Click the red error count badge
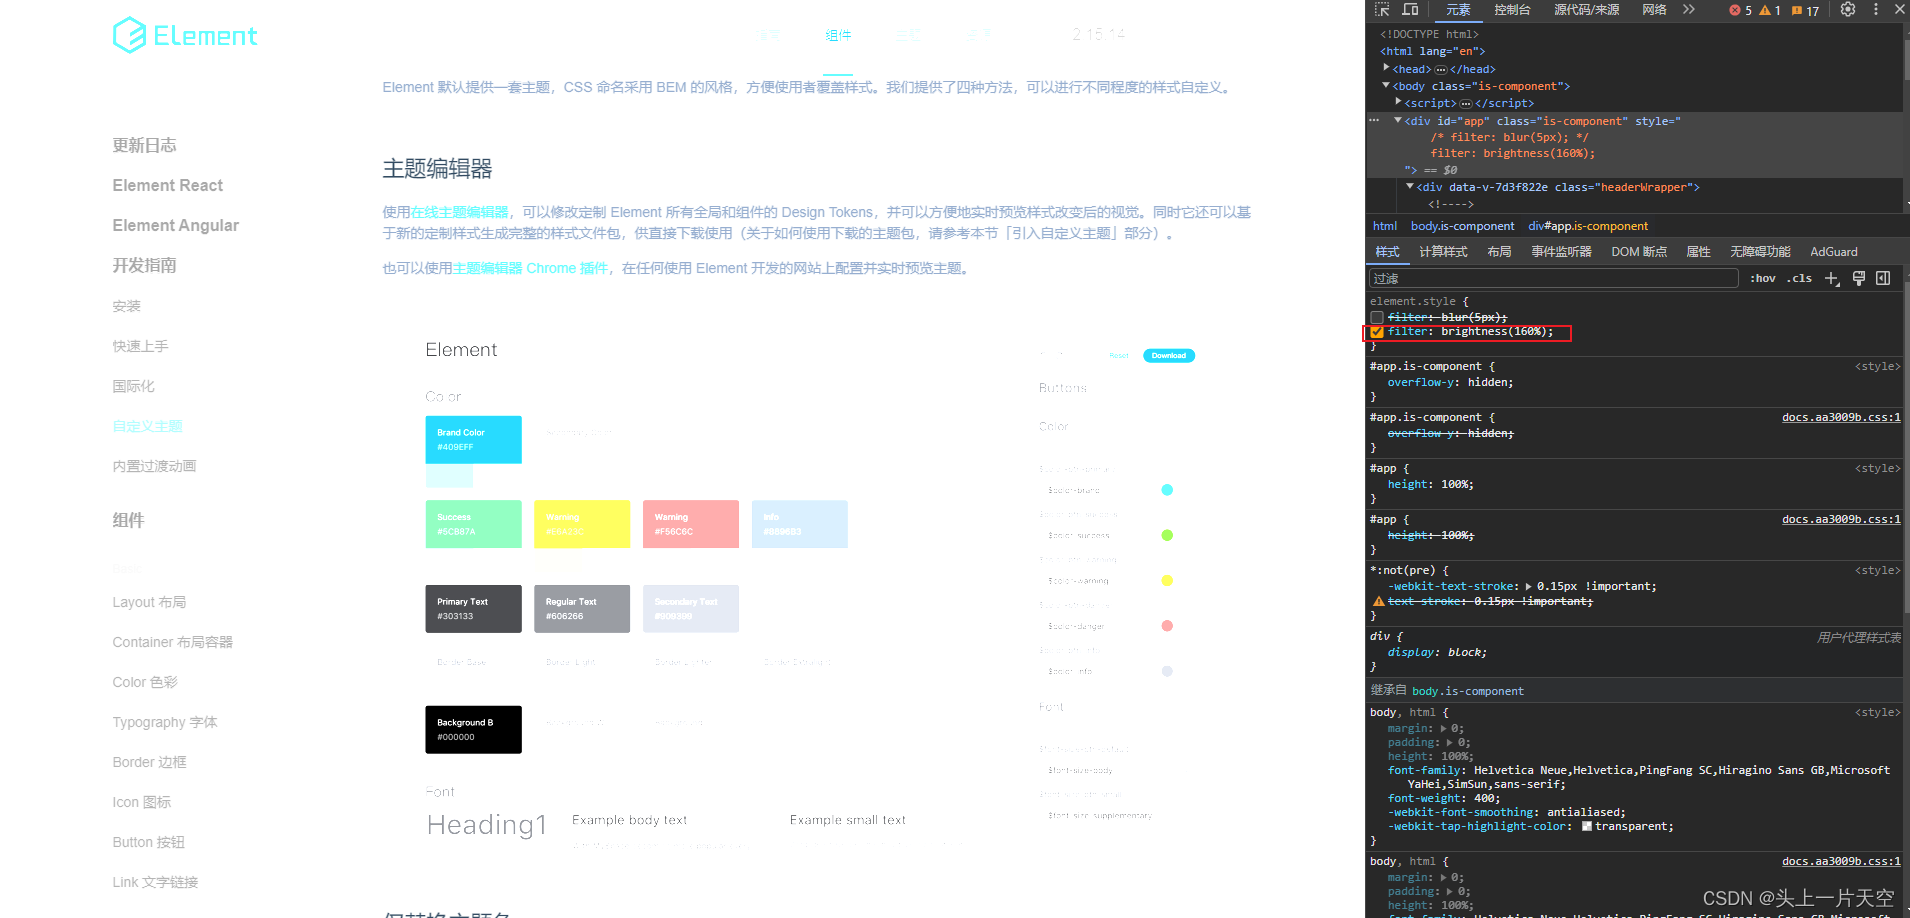The image size is (1910, 918). point(1739,10)
